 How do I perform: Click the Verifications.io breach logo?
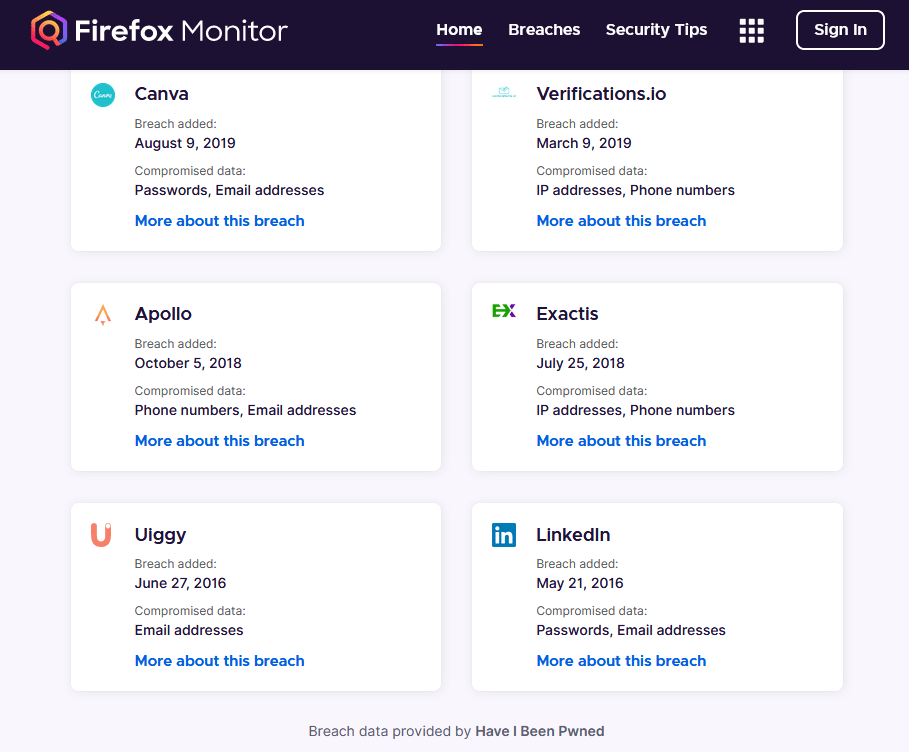(x=504, y=94)
